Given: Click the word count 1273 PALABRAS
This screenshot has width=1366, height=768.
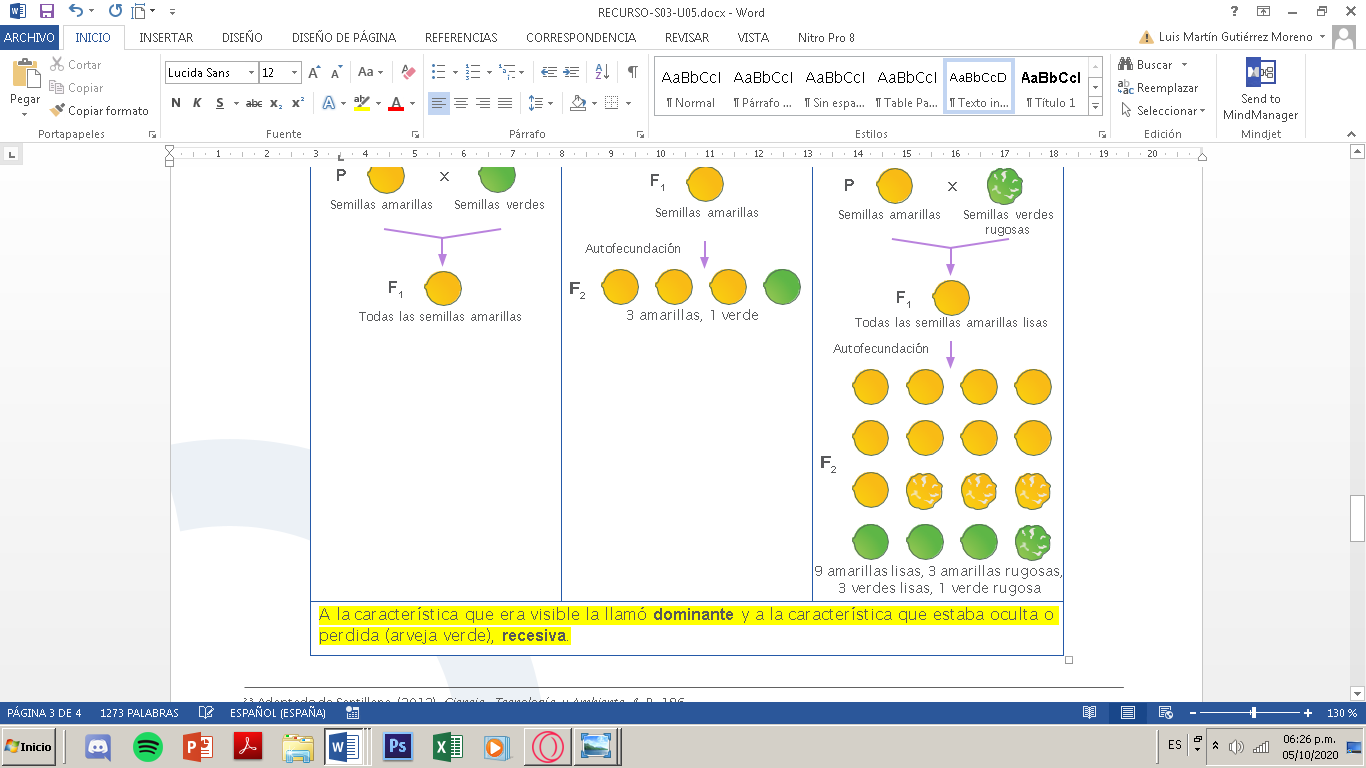Looking at the screenshot, I should (x=139, y=713).
